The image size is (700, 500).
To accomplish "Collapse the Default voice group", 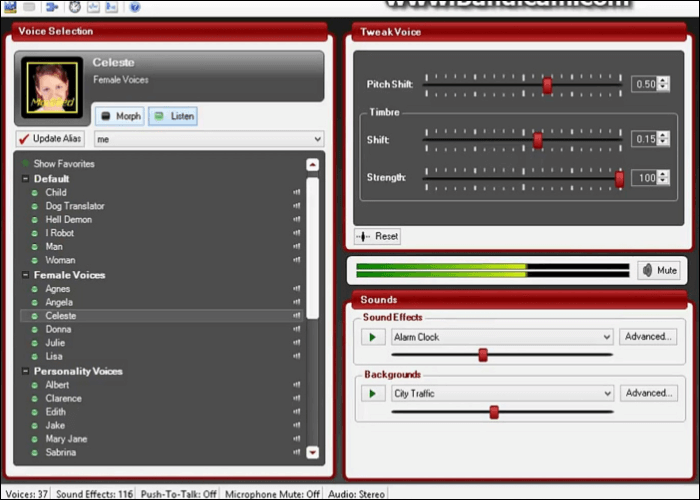I will 25,179.
